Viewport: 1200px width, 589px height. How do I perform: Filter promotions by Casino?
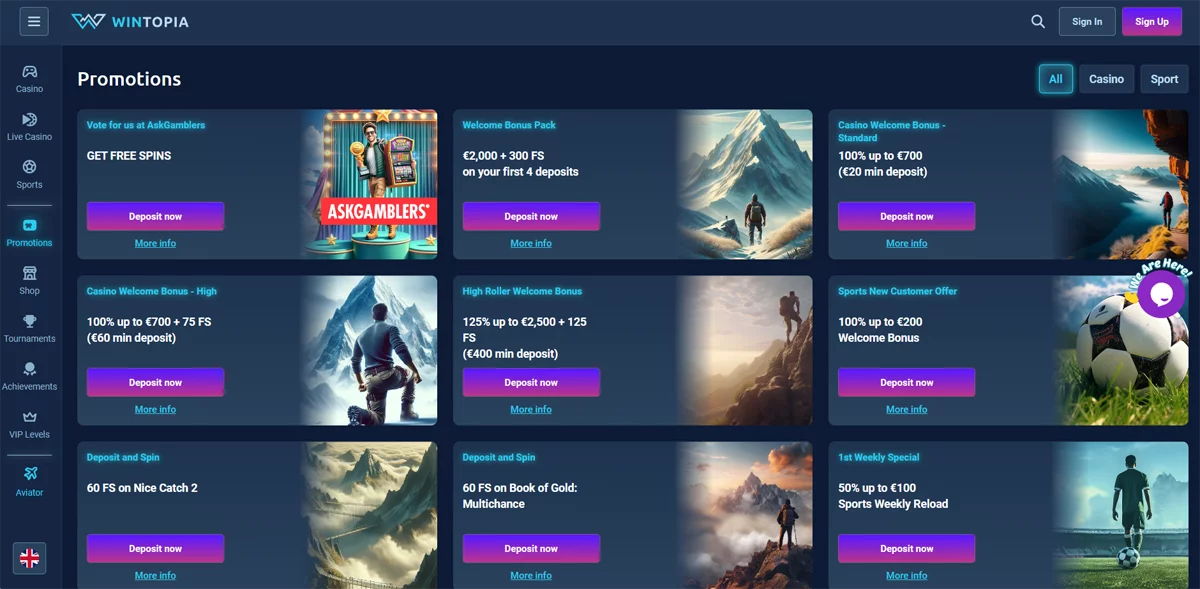pos(1106,79)
